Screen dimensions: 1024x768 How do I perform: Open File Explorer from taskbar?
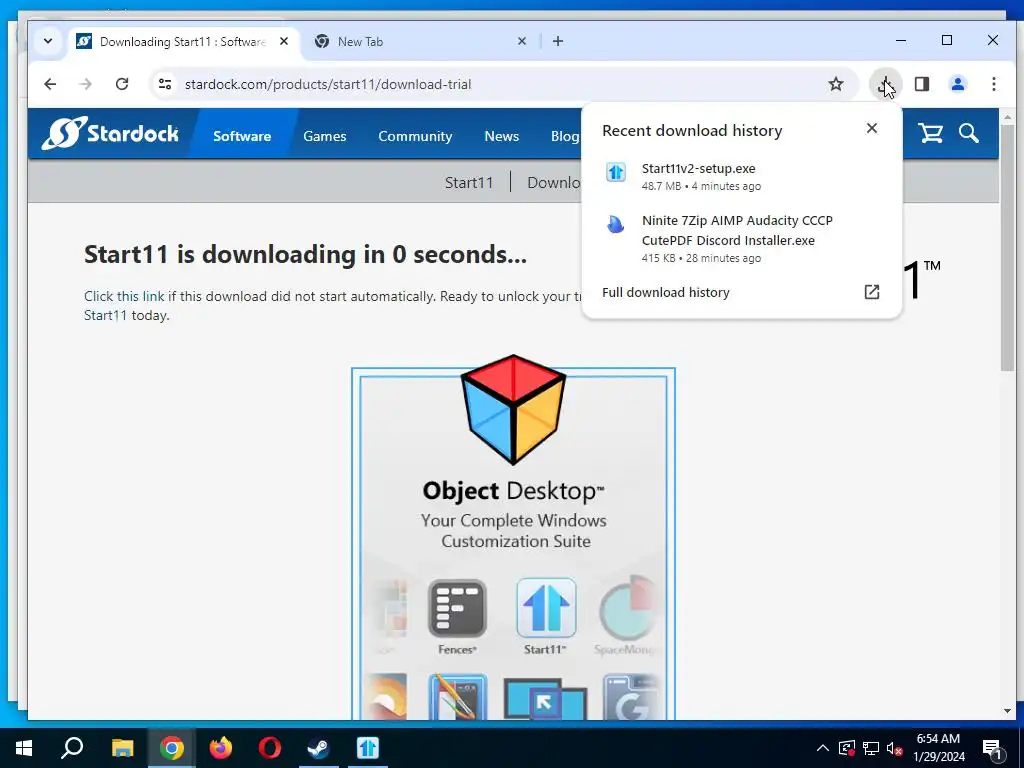(122, 748)
